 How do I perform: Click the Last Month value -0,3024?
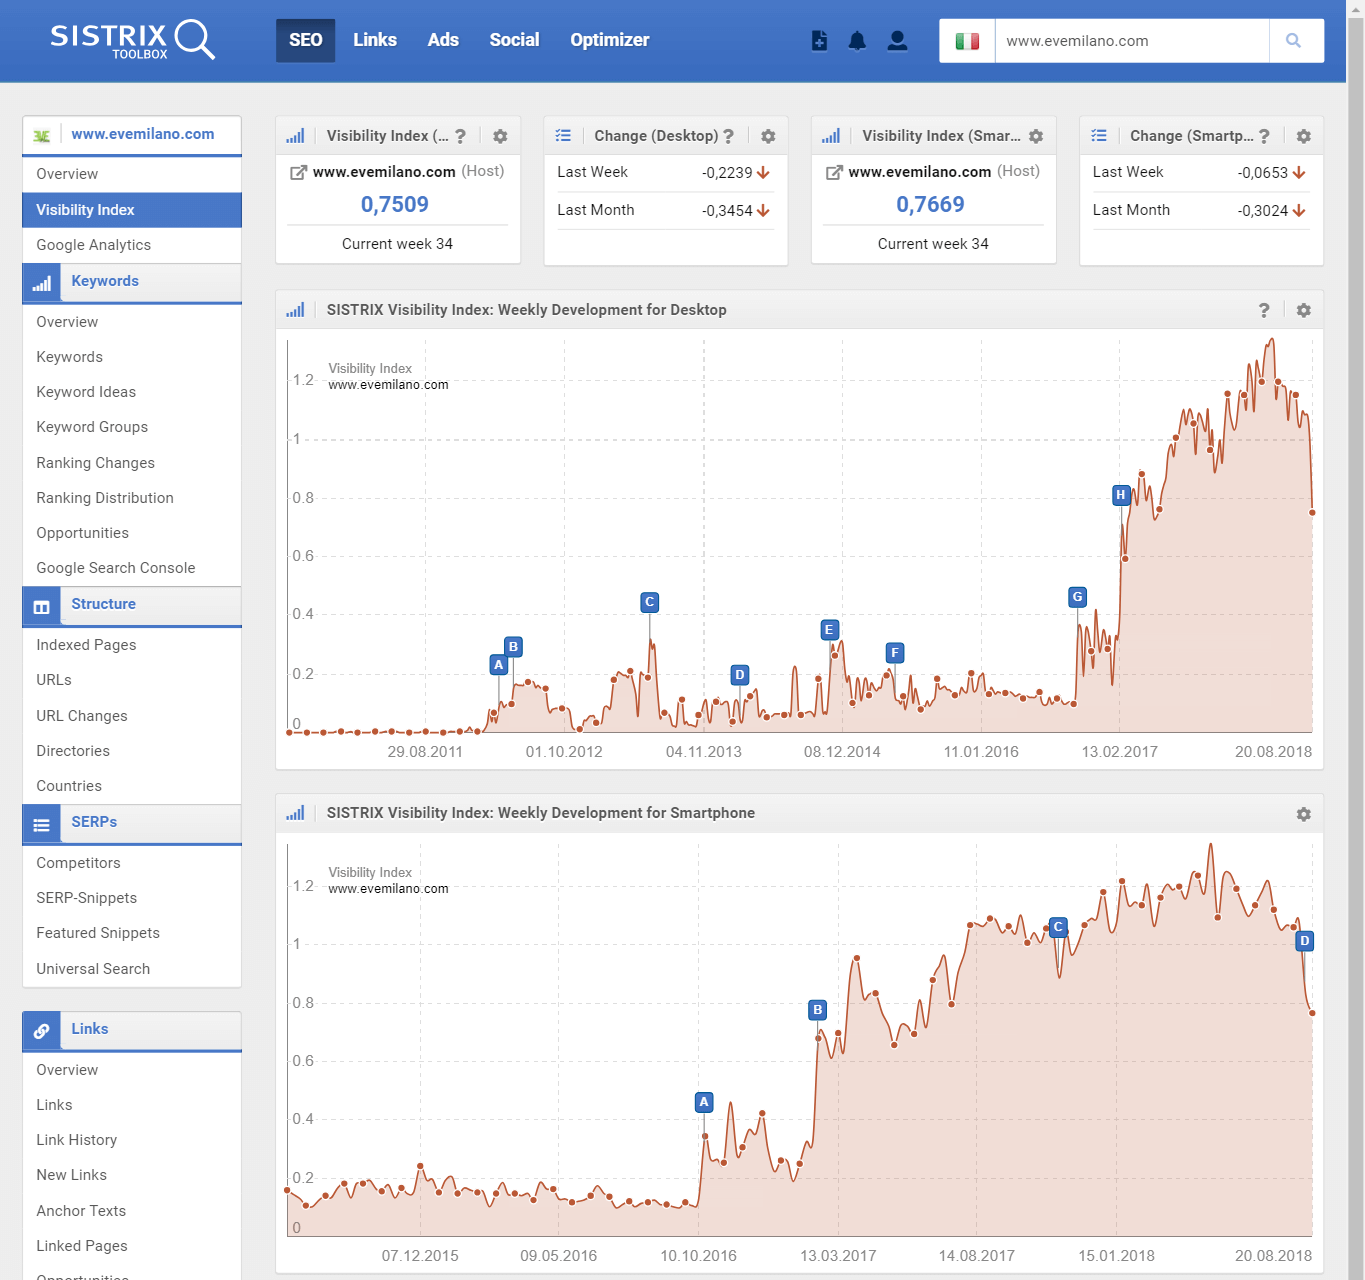coord(1263,211)
